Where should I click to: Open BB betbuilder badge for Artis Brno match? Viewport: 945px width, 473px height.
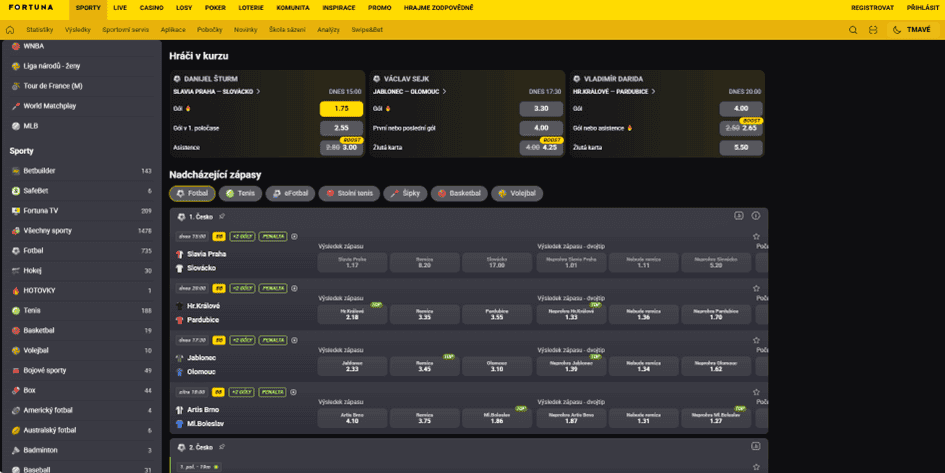coord(218,392)
